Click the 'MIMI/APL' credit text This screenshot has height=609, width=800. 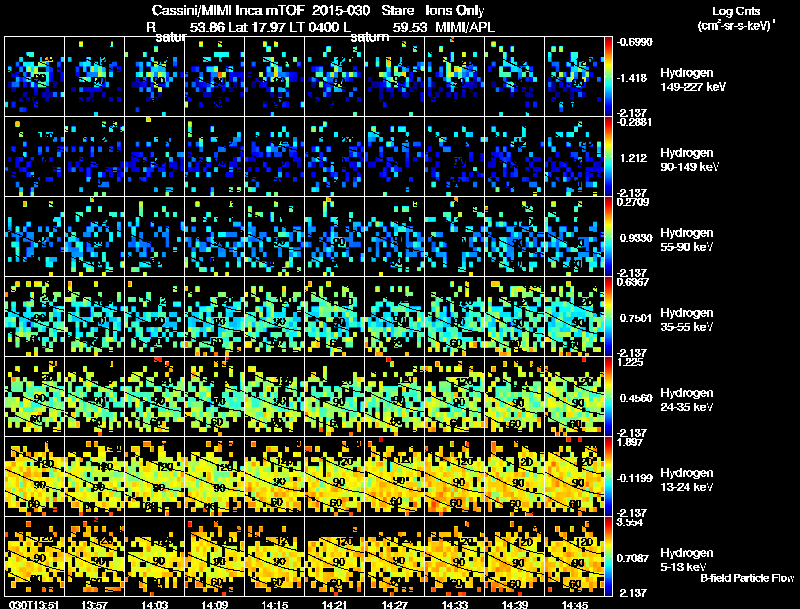click(465, 28)
